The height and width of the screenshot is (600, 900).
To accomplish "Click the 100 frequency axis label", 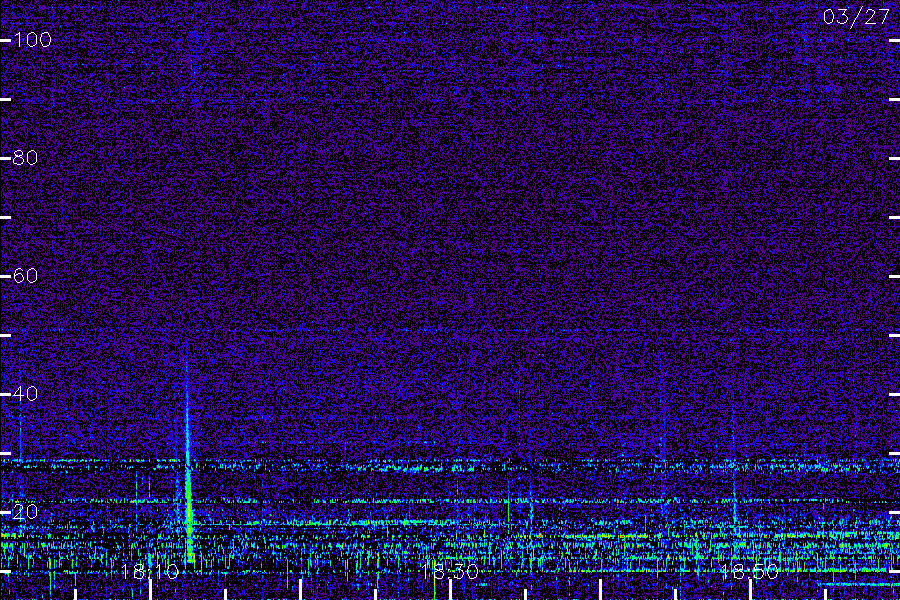I will pos(32,40).
